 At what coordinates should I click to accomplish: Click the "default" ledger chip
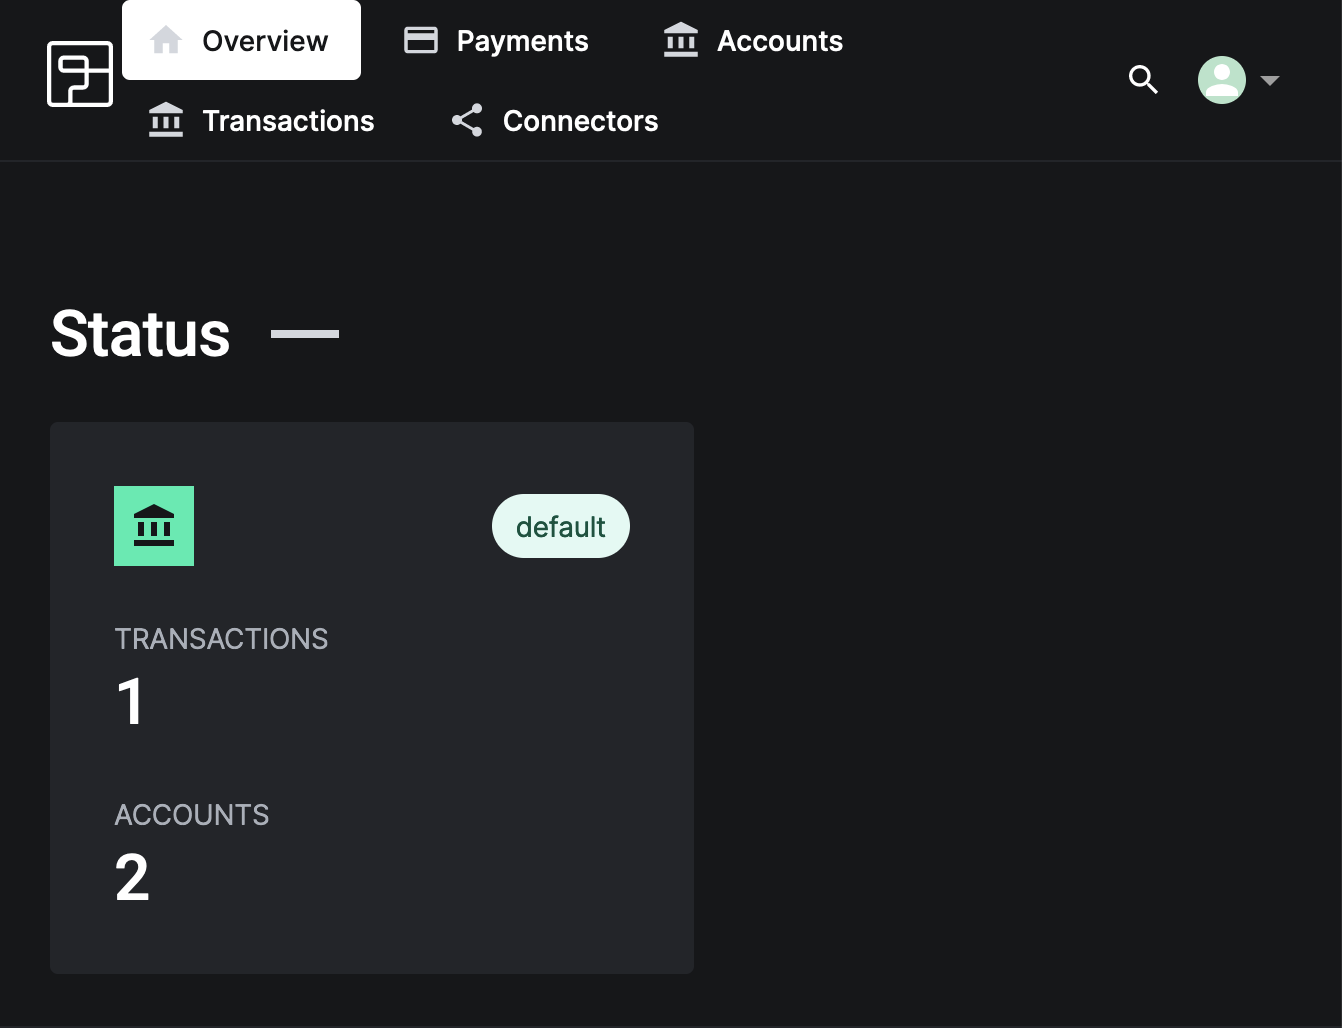click(x=561, y=526)
